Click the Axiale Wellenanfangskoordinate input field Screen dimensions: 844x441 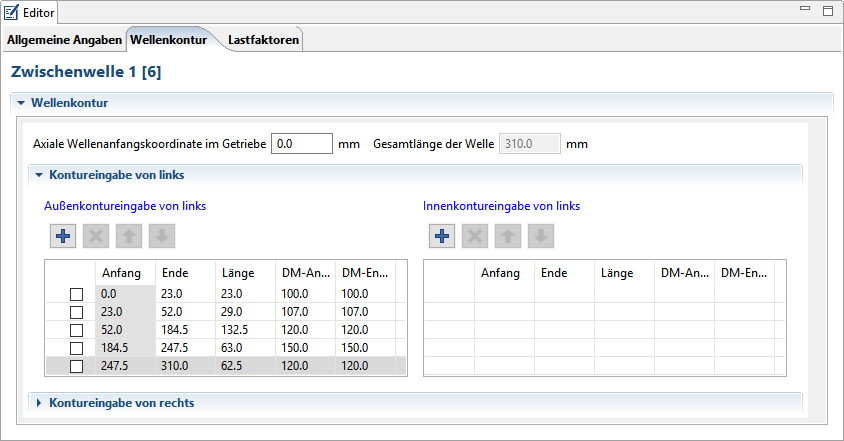tap(301, 143)
